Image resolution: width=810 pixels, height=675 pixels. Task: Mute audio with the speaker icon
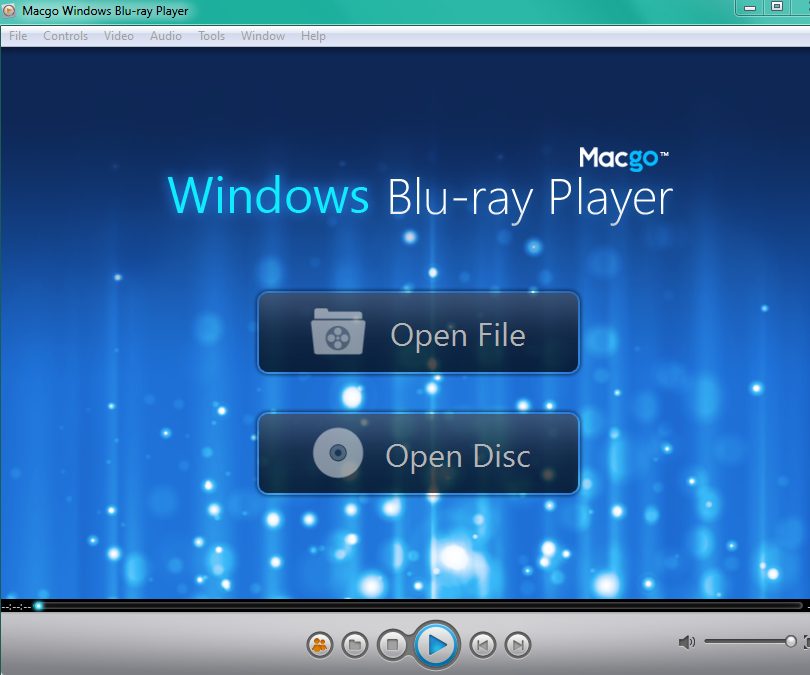click(x=687, y=642)
